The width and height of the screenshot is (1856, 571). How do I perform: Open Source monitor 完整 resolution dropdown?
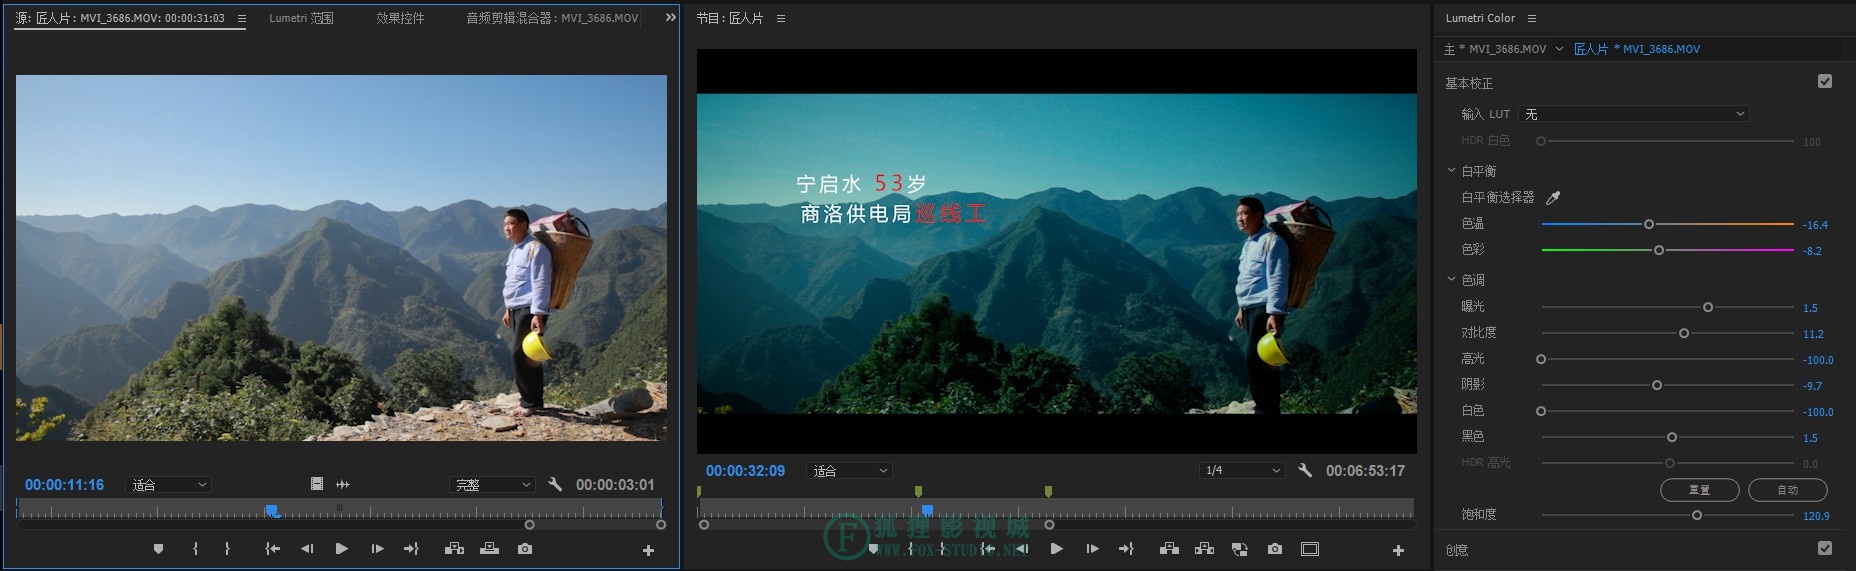pos(493,485)
